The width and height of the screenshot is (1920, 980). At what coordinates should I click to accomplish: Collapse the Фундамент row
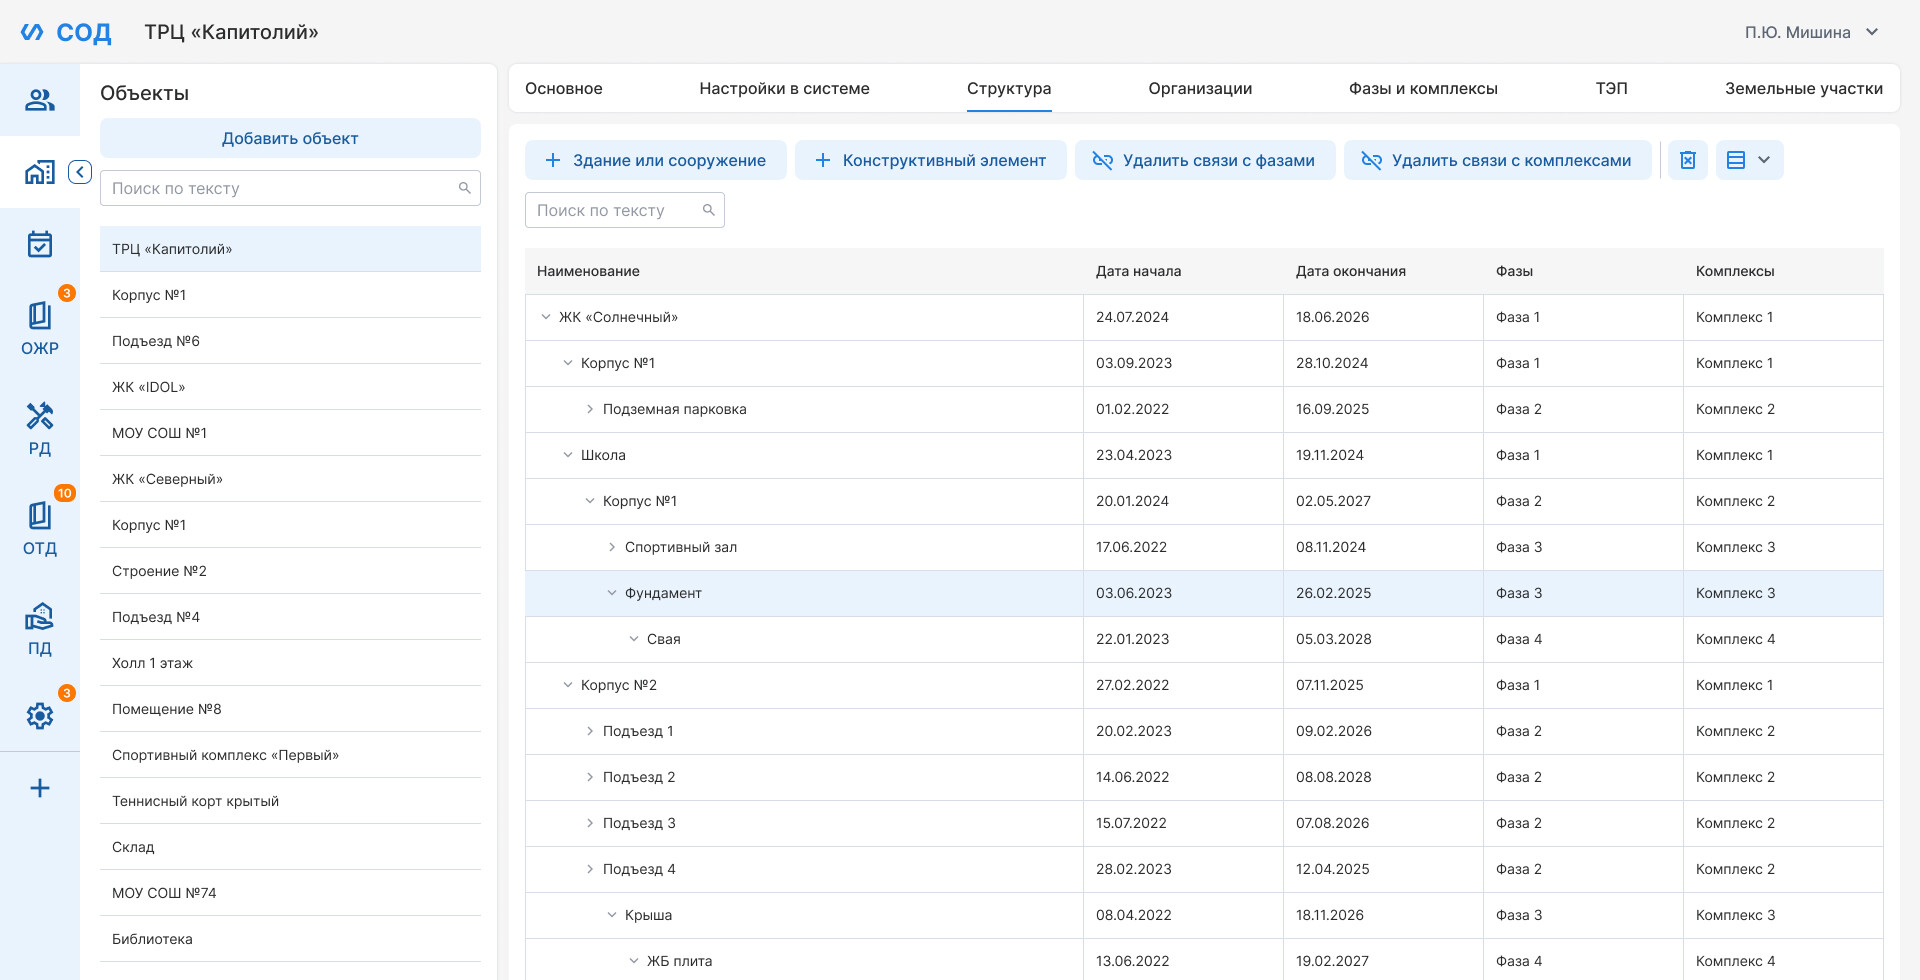[612, 593]
